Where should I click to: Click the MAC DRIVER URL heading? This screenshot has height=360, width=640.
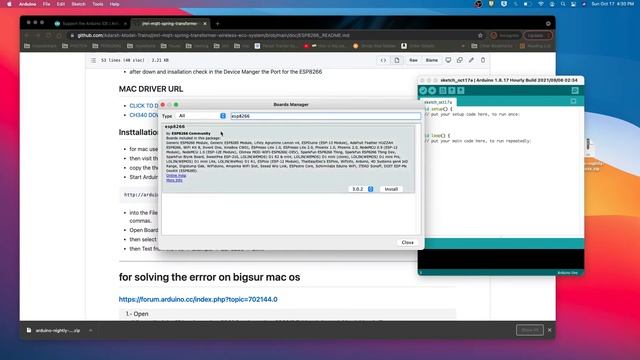coord(151,89)
